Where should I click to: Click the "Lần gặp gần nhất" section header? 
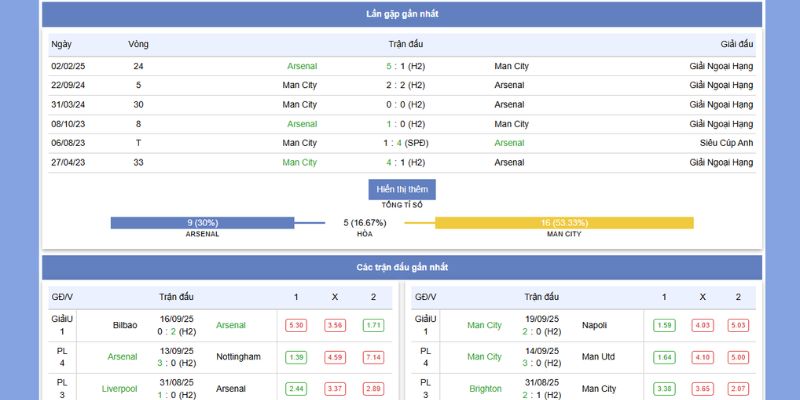tap(402, 14)
